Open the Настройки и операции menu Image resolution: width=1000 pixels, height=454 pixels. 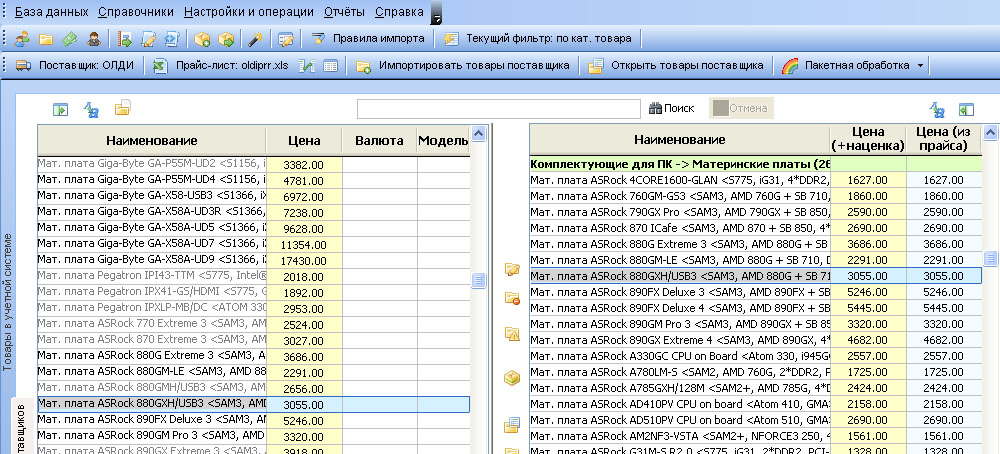249,12
